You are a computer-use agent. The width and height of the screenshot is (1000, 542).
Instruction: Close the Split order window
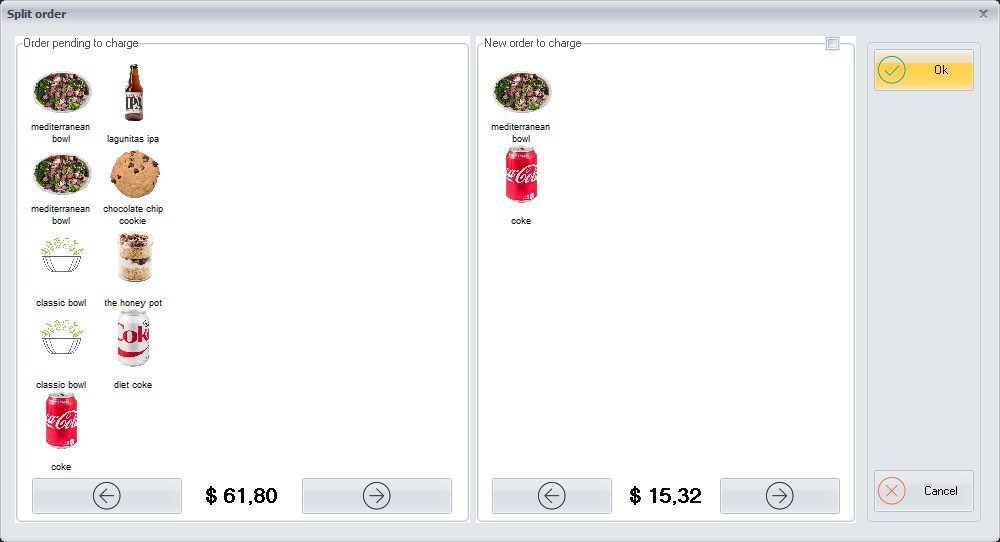[x=983, y=14]
